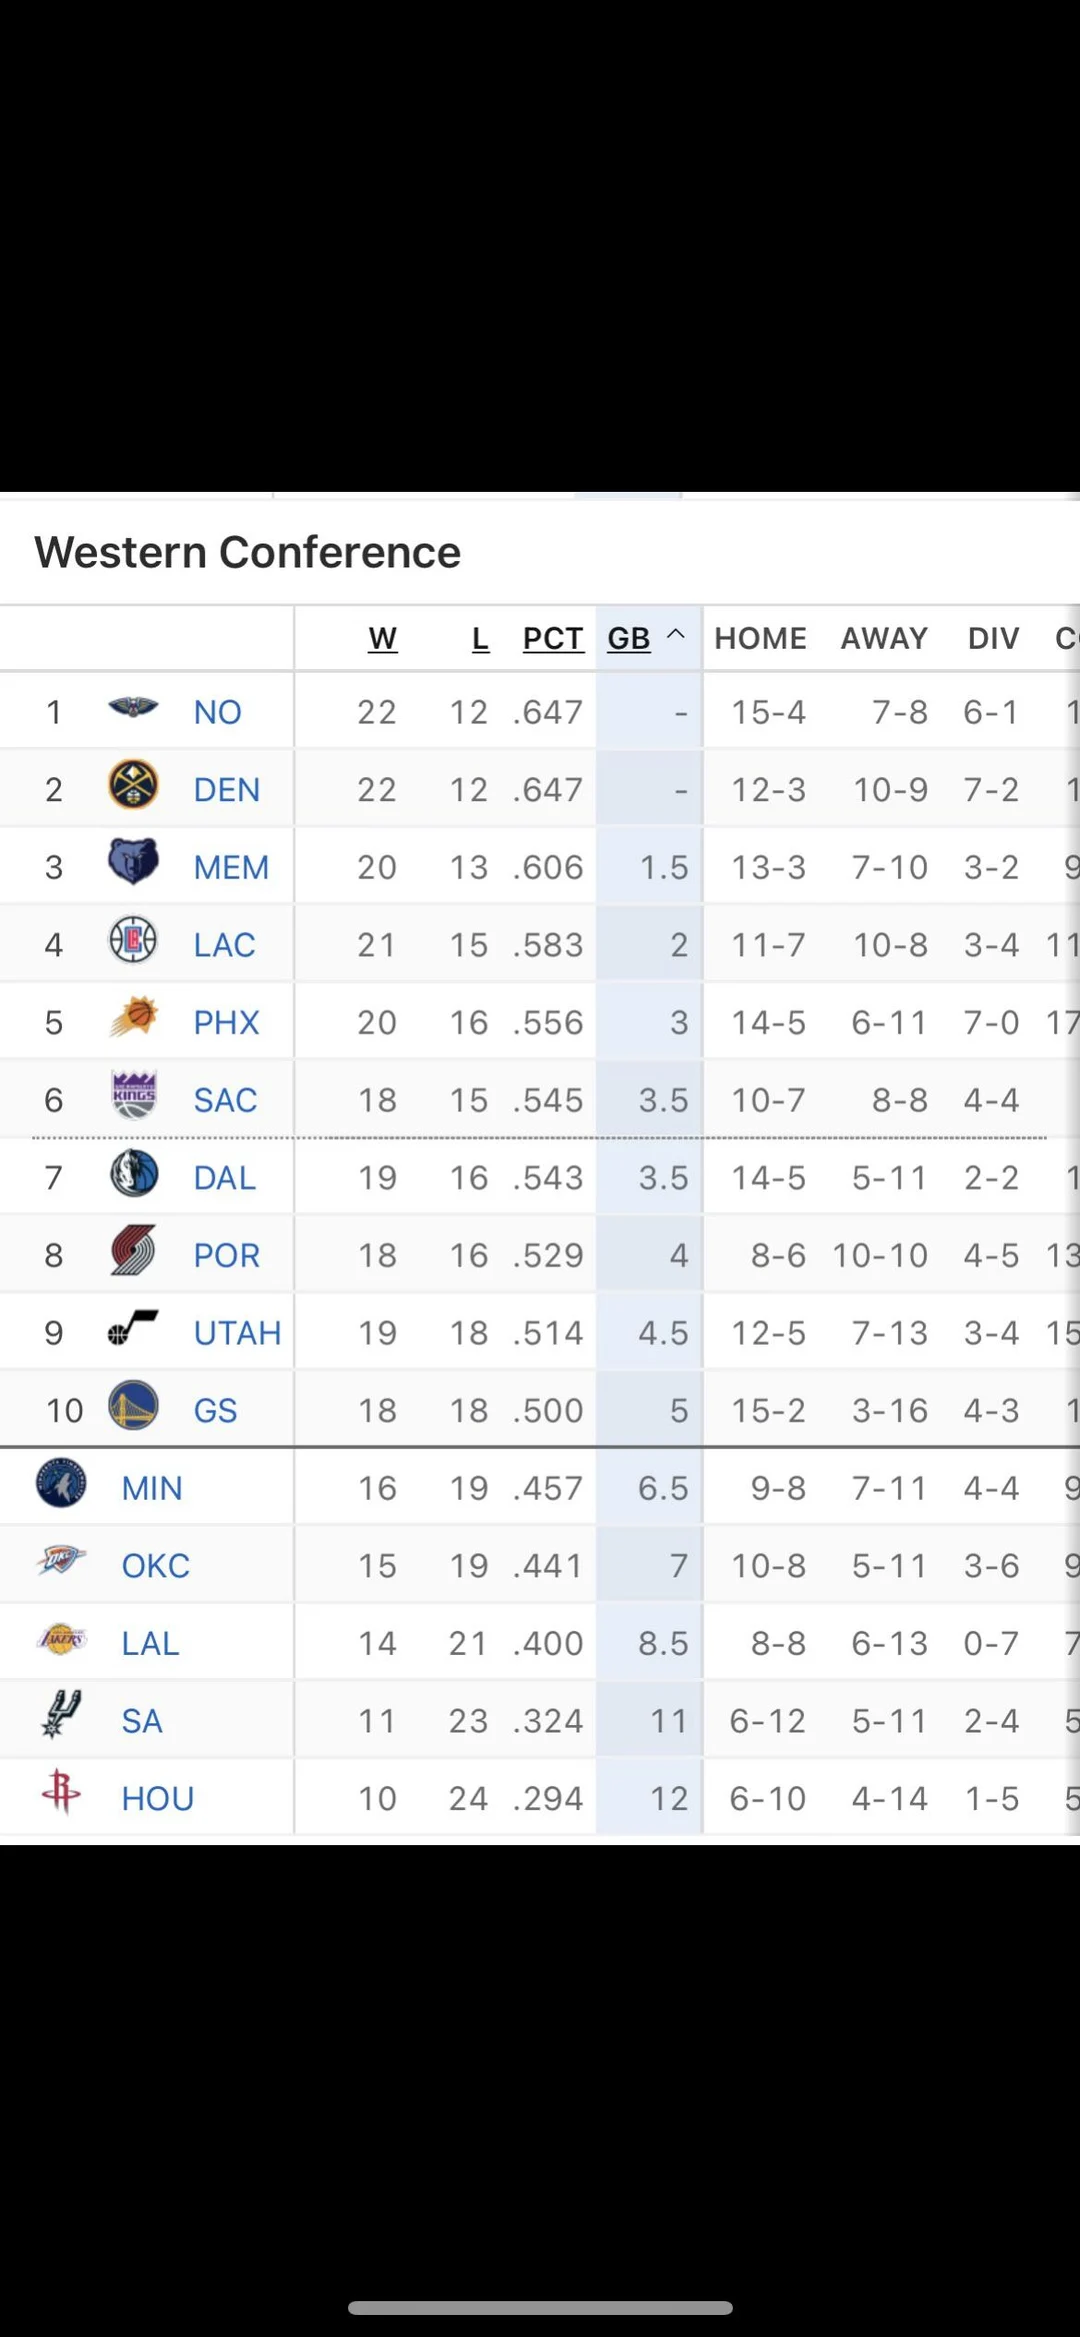This screenshot has width=1080, height=2337.
Task: Tap the Golden State Warriors logo
Action: click(133, 1406)
